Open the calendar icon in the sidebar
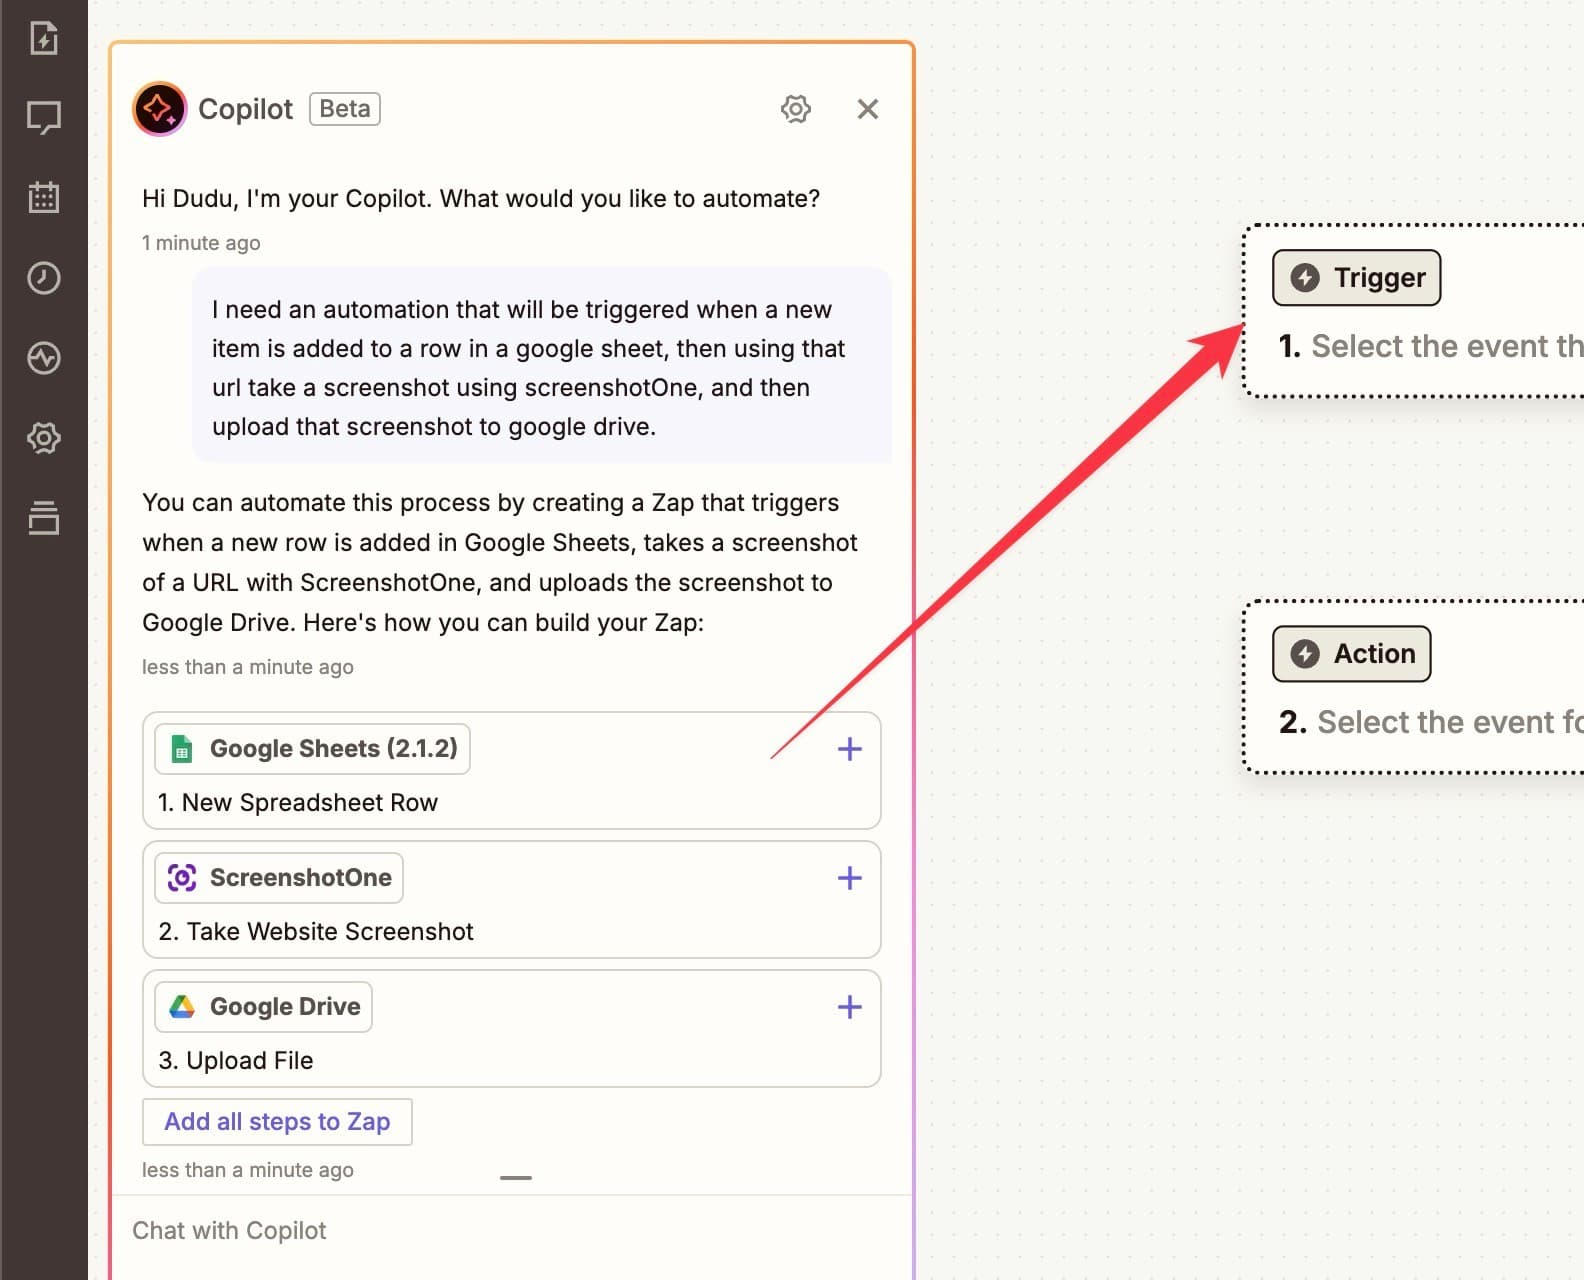This screenshot has width=1584, height=1280. (x=44, y=197)
